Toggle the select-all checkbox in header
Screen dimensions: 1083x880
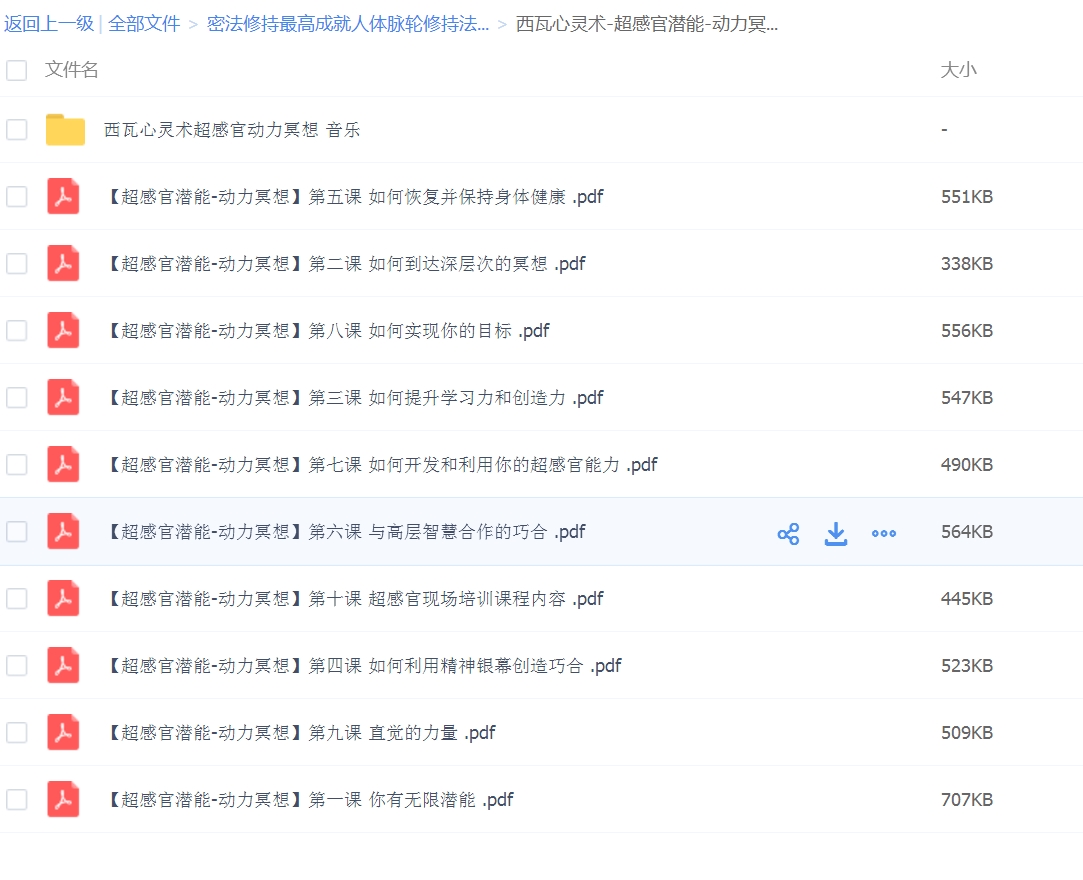(17, 70)
